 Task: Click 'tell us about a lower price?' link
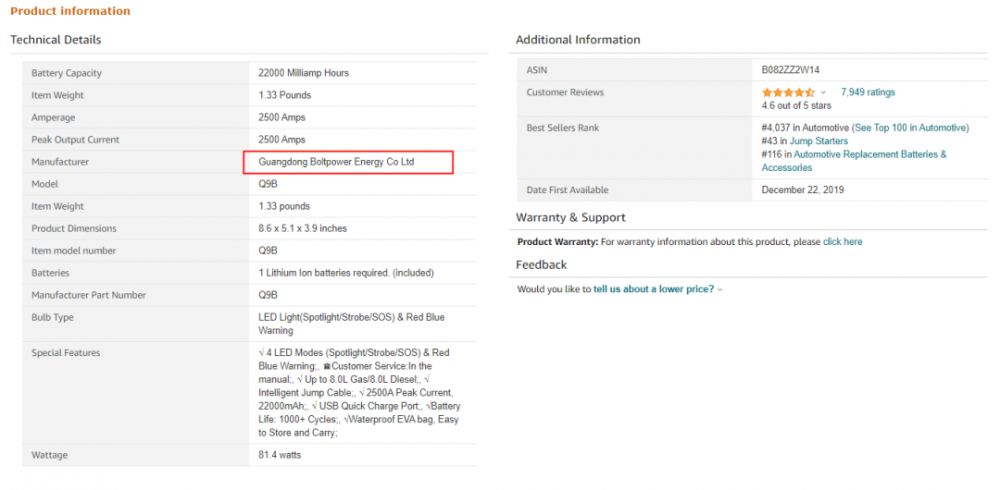point(654,289)
